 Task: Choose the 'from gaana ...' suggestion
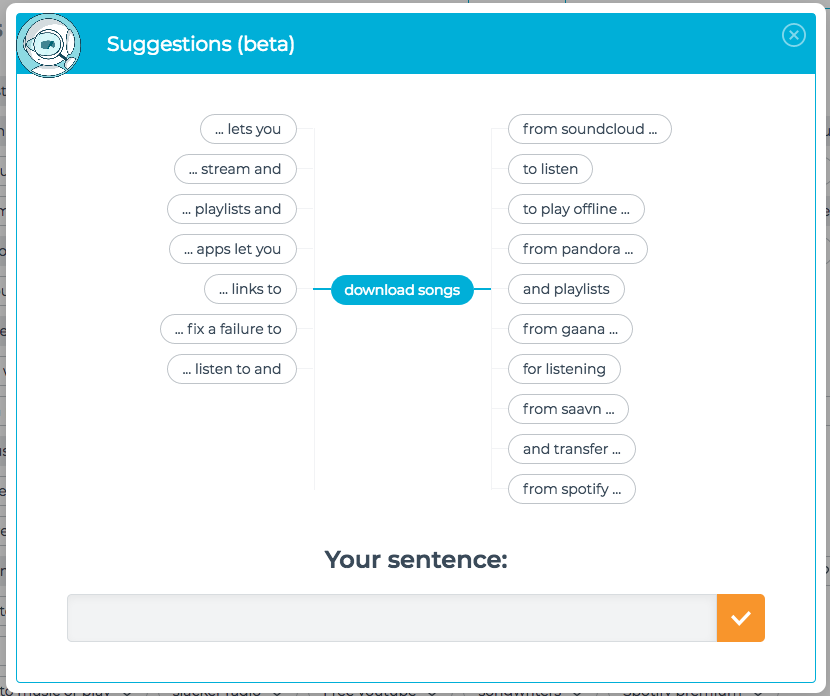(571, 329)
